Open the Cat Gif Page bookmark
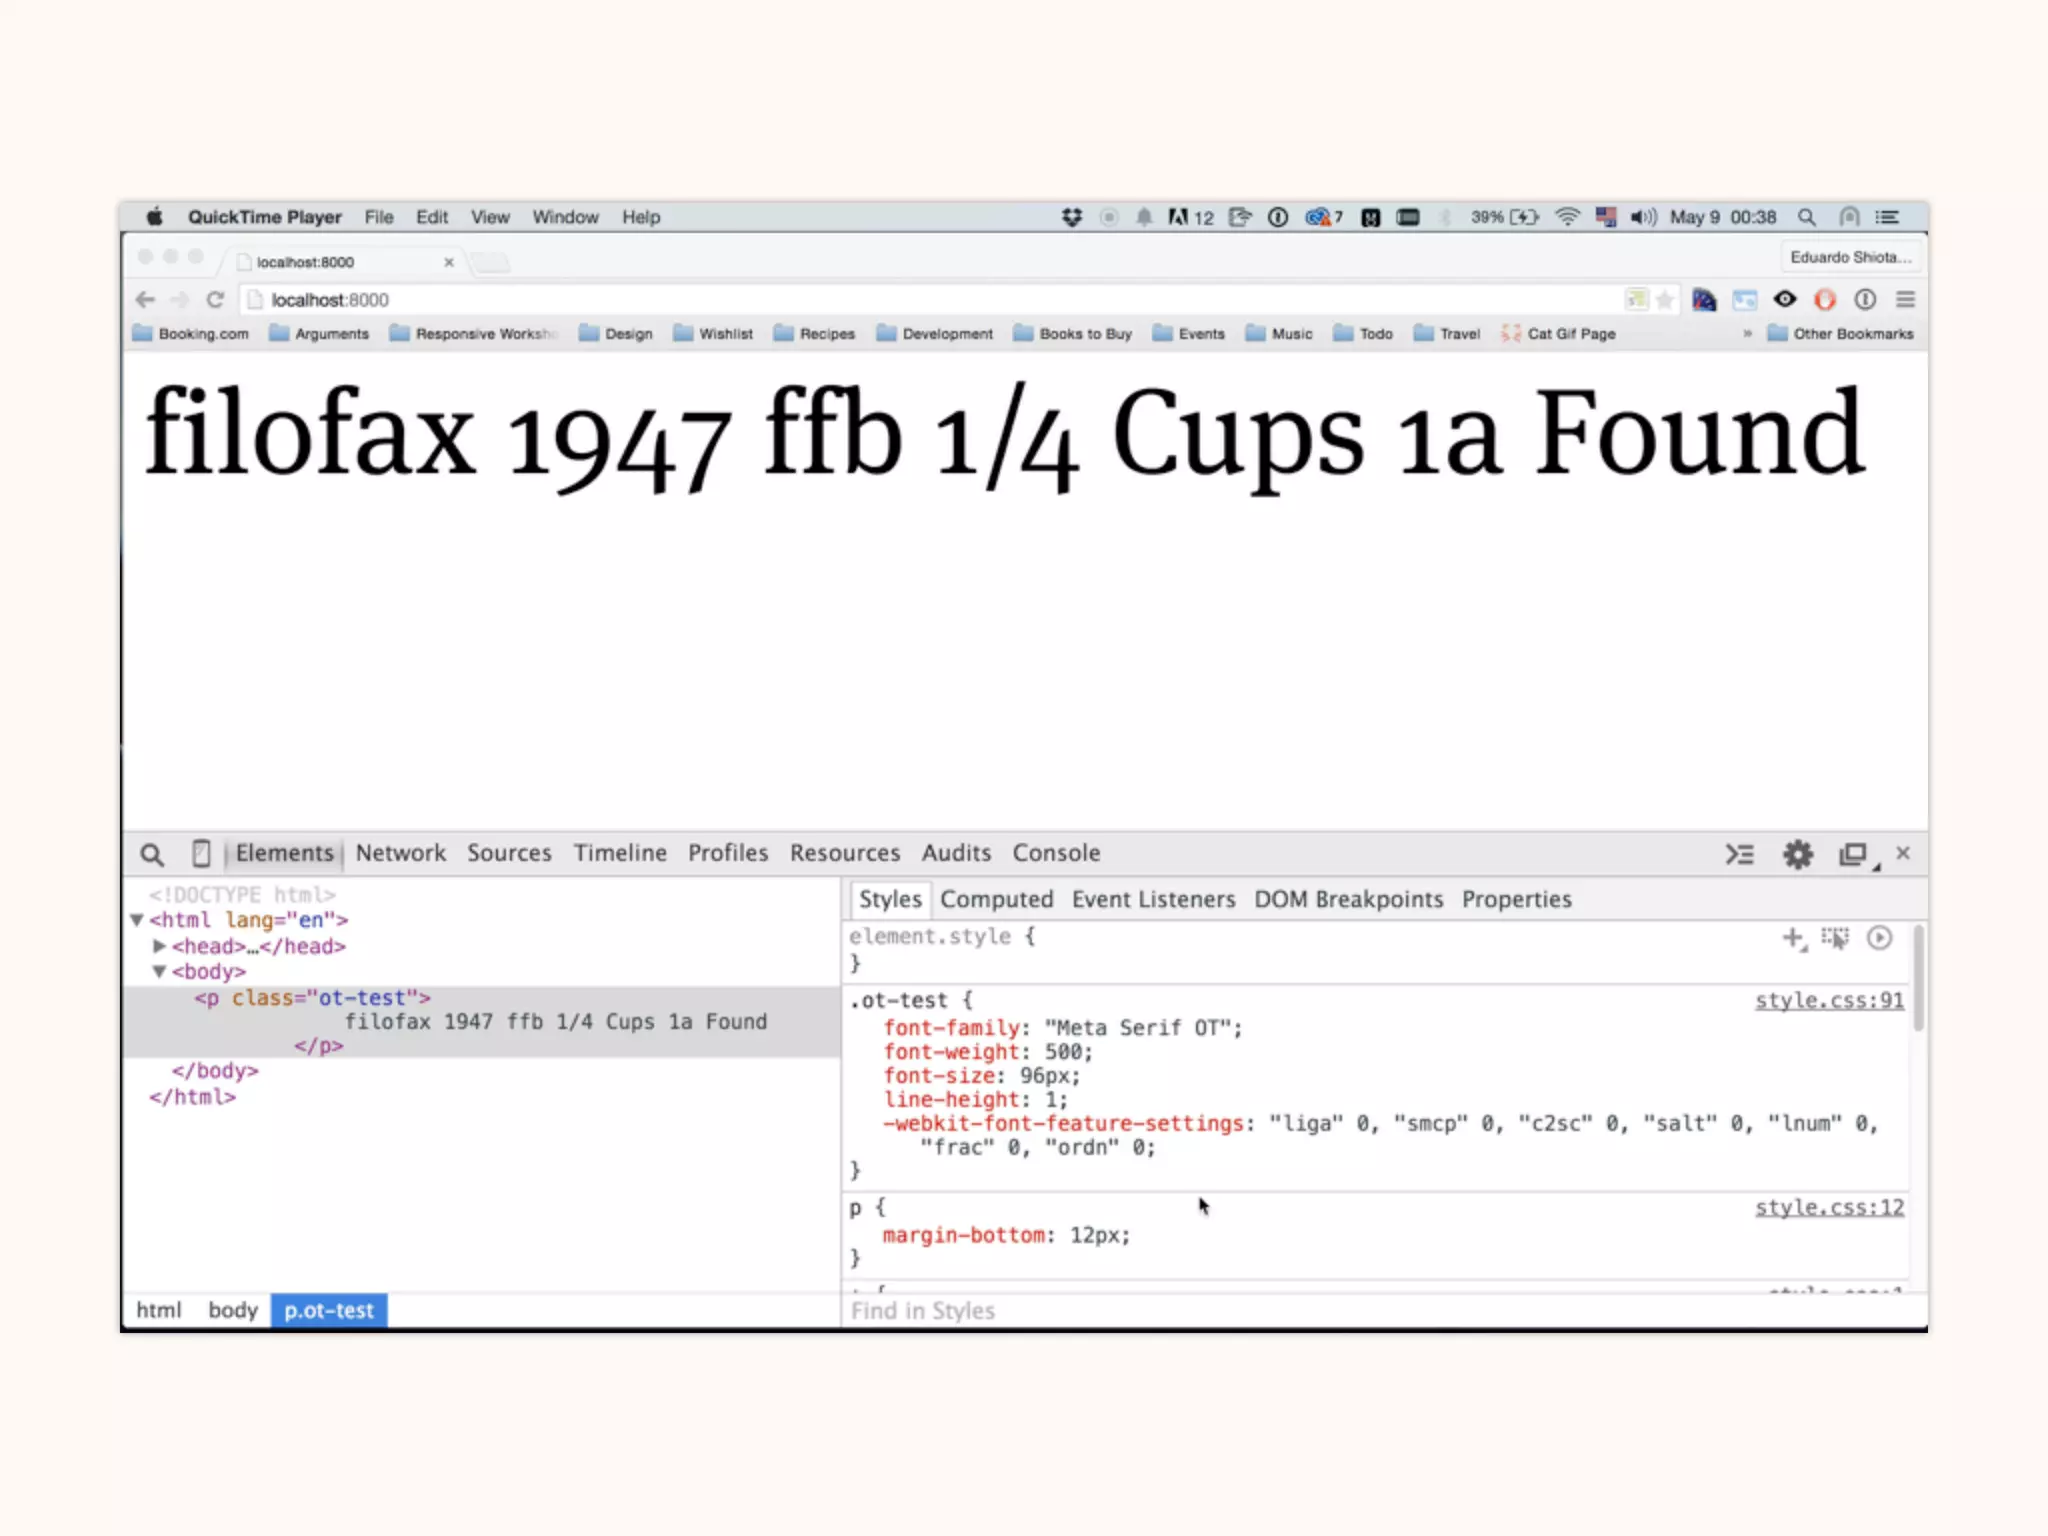 (1558, 333)
